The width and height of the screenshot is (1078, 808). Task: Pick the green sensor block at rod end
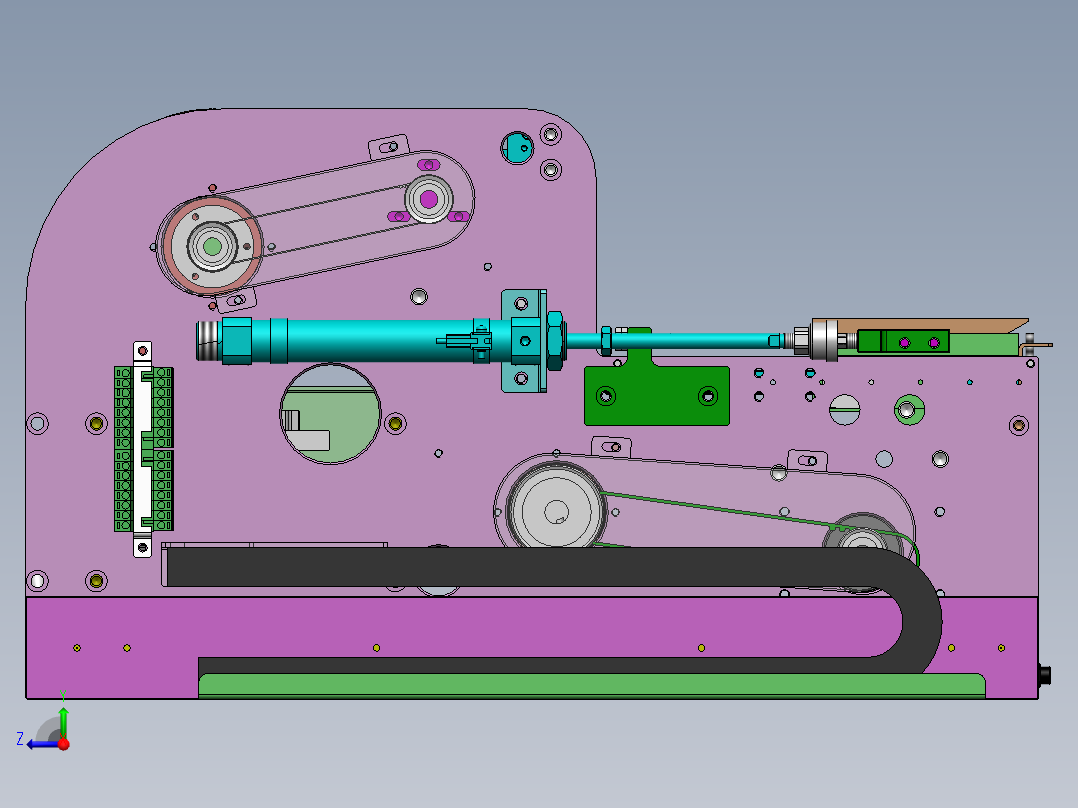(x=903, y=342)
